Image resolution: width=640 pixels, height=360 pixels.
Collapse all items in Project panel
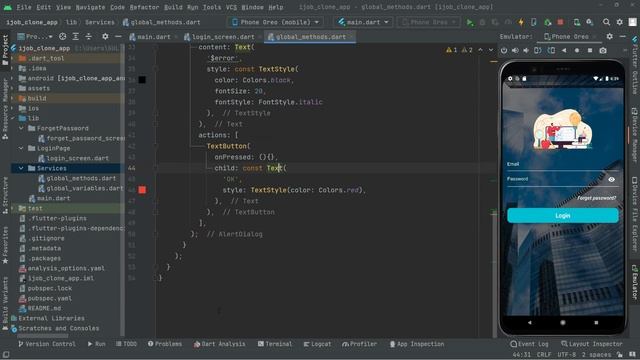coord(89,37)
